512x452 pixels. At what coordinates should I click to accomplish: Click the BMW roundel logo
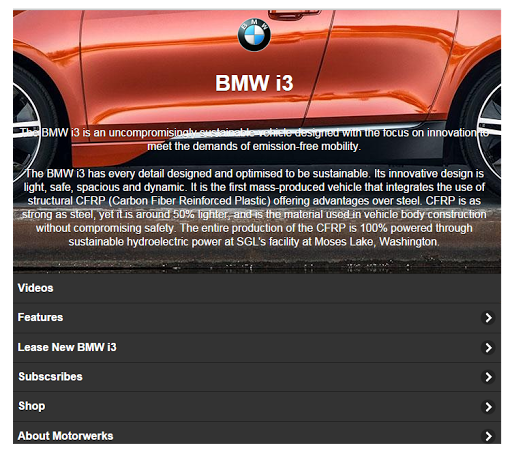[x=254, y=35]
